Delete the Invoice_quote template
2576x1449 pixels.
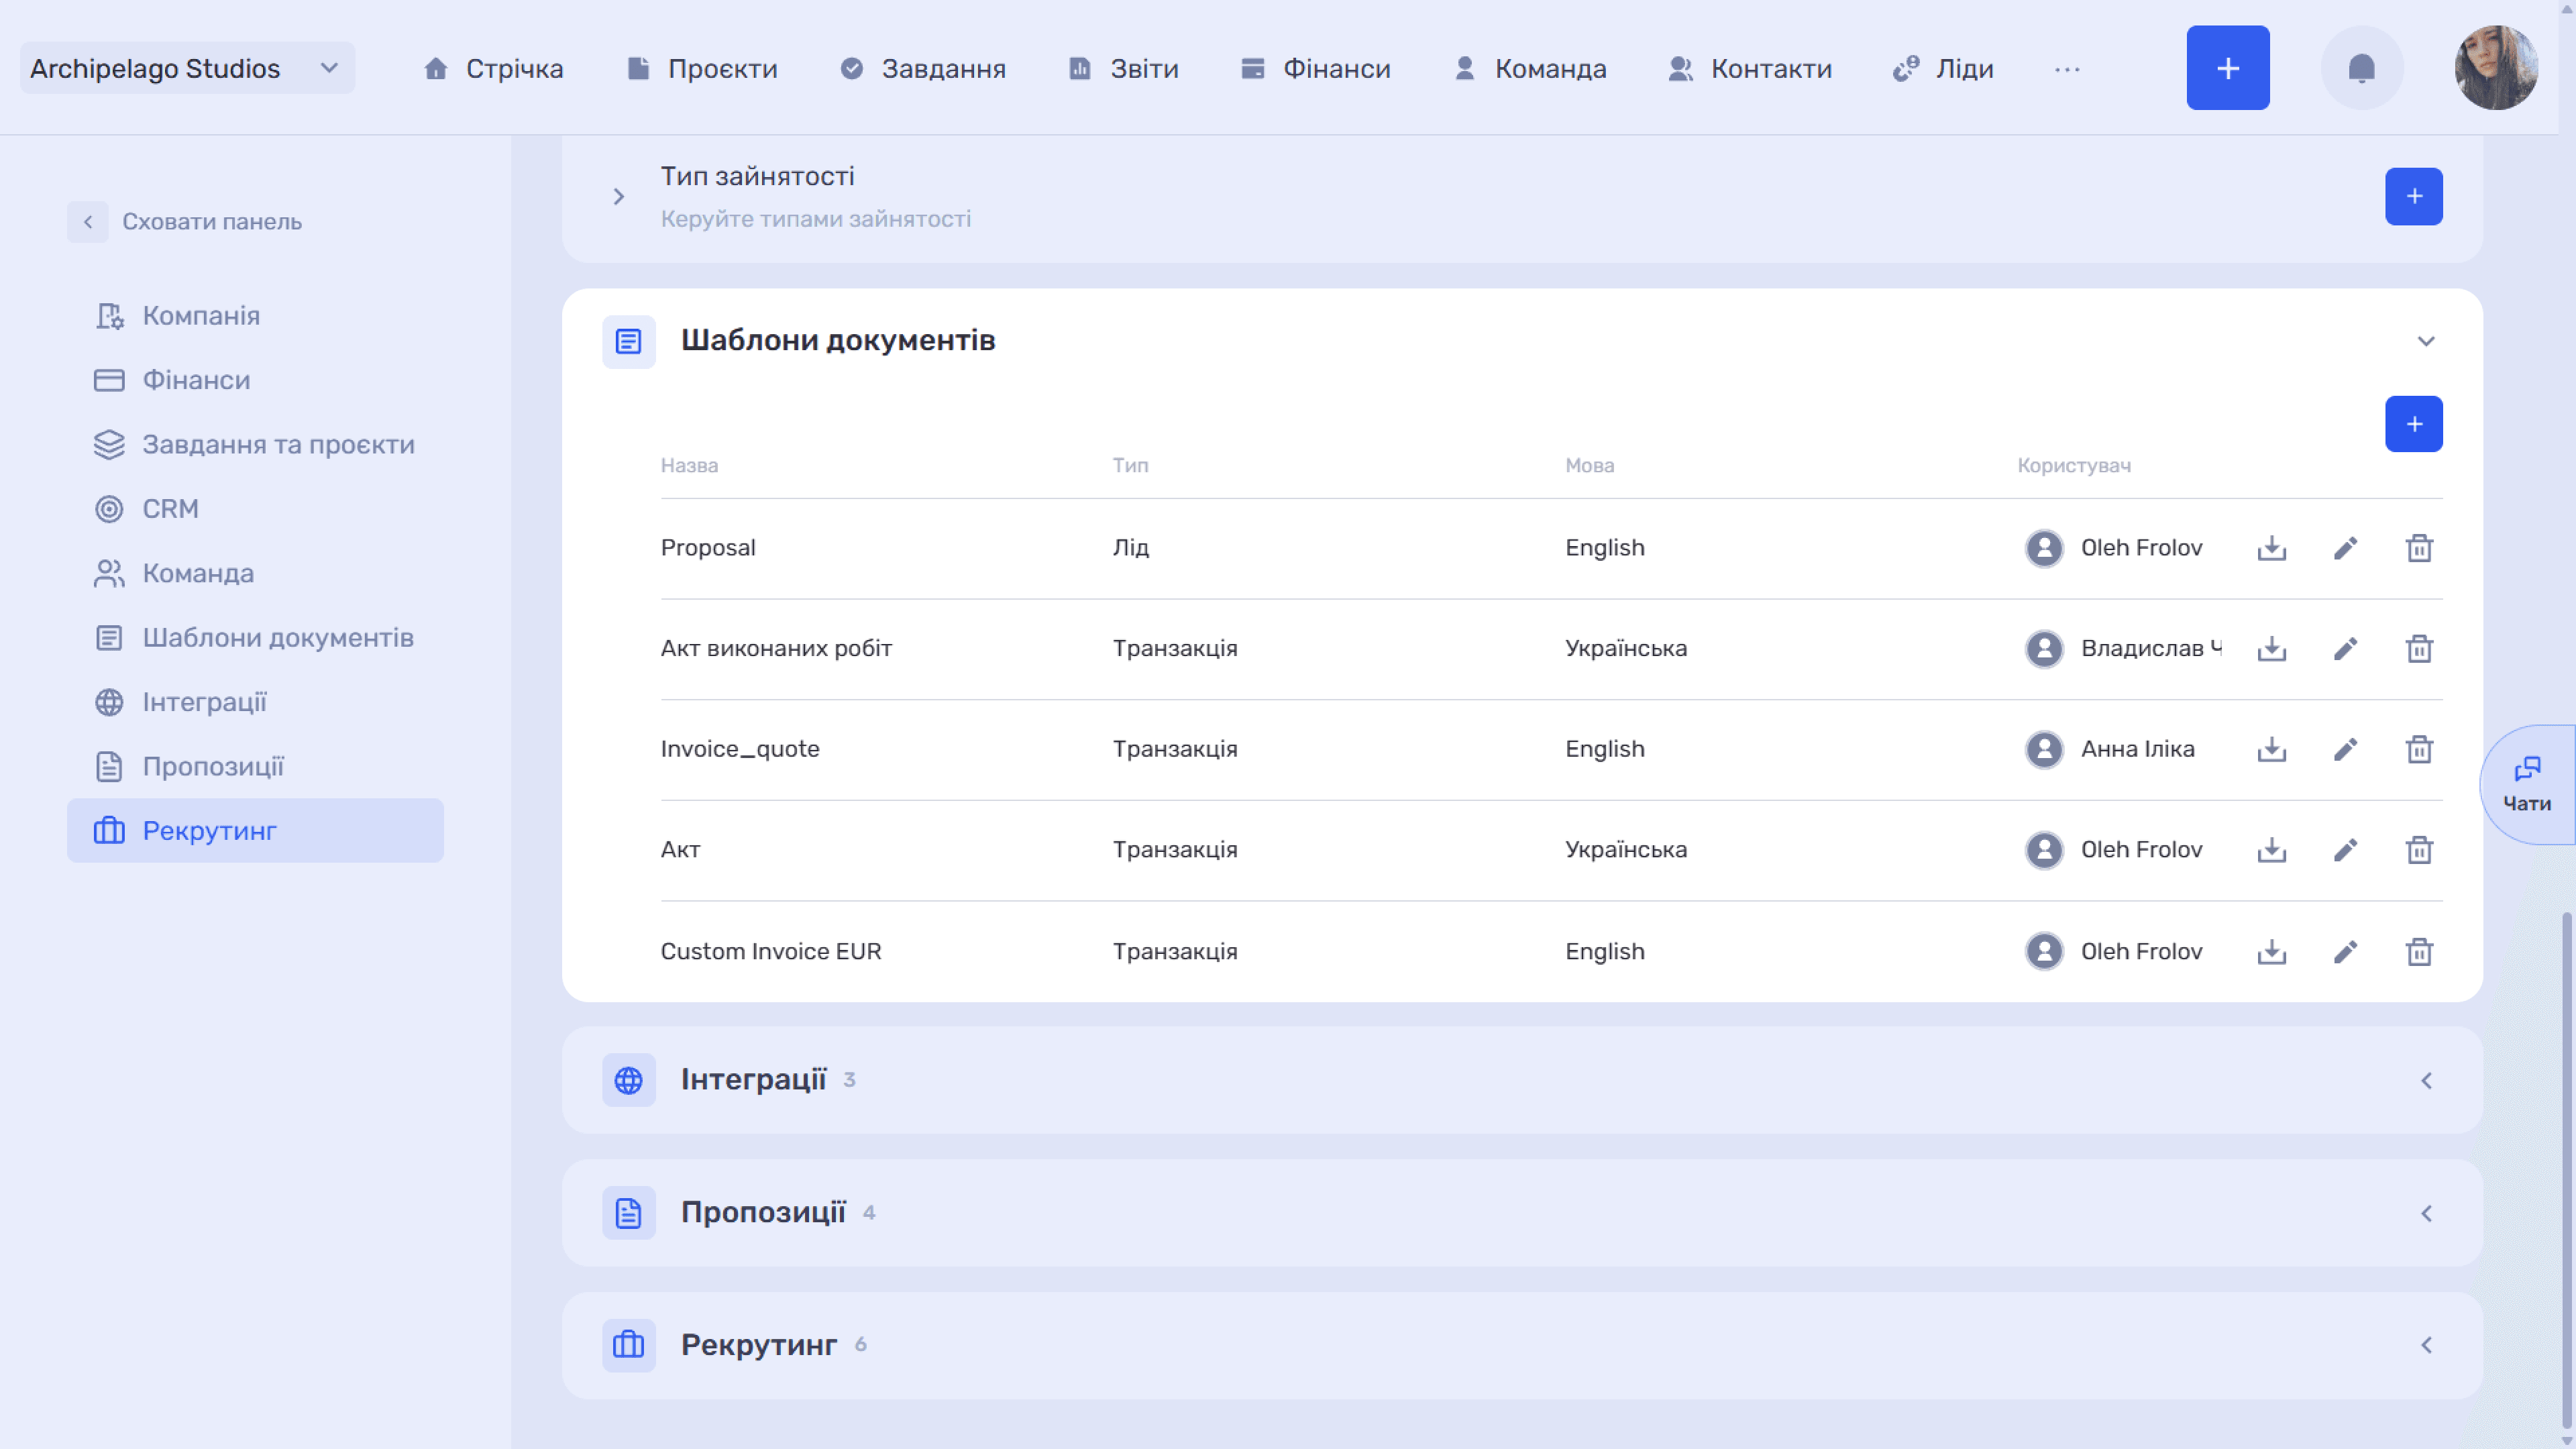pos(2419,749)
